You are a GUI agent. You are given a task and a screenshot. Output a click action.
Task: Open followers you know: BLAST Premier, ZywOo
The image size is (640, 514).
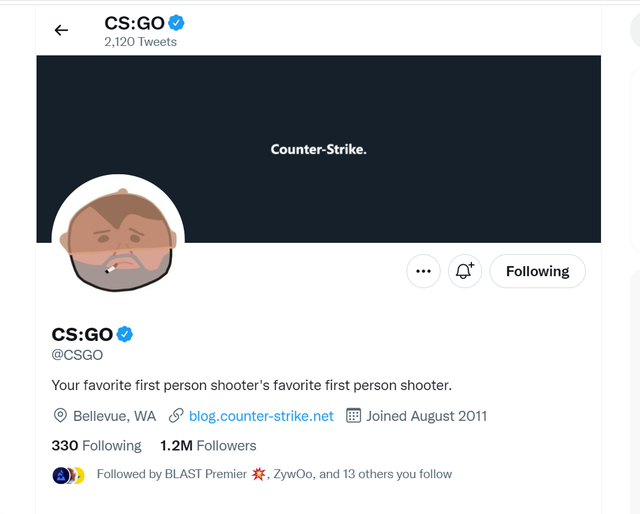(274, 474)
